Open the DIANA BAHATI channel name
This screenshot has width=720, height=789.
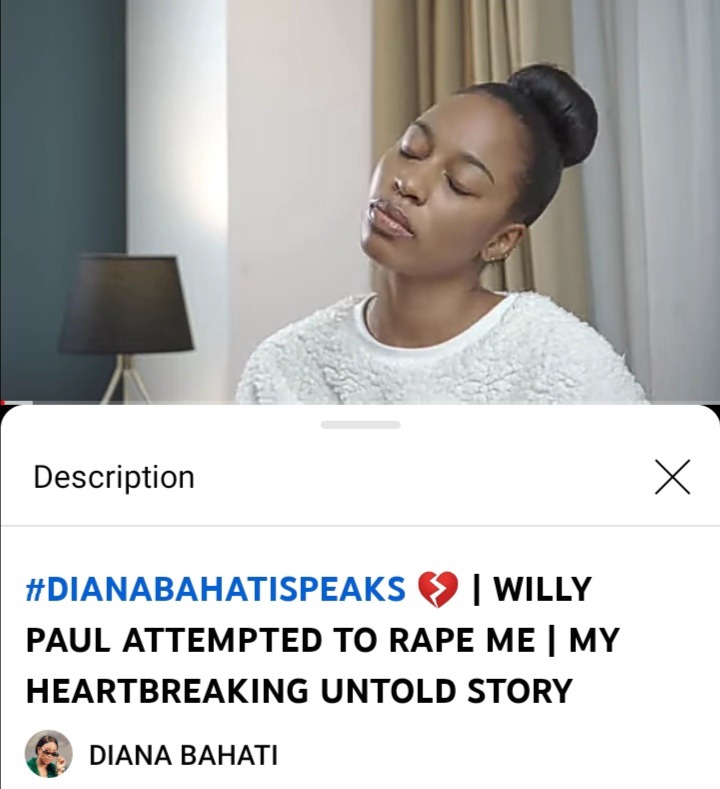coord(183,755)
